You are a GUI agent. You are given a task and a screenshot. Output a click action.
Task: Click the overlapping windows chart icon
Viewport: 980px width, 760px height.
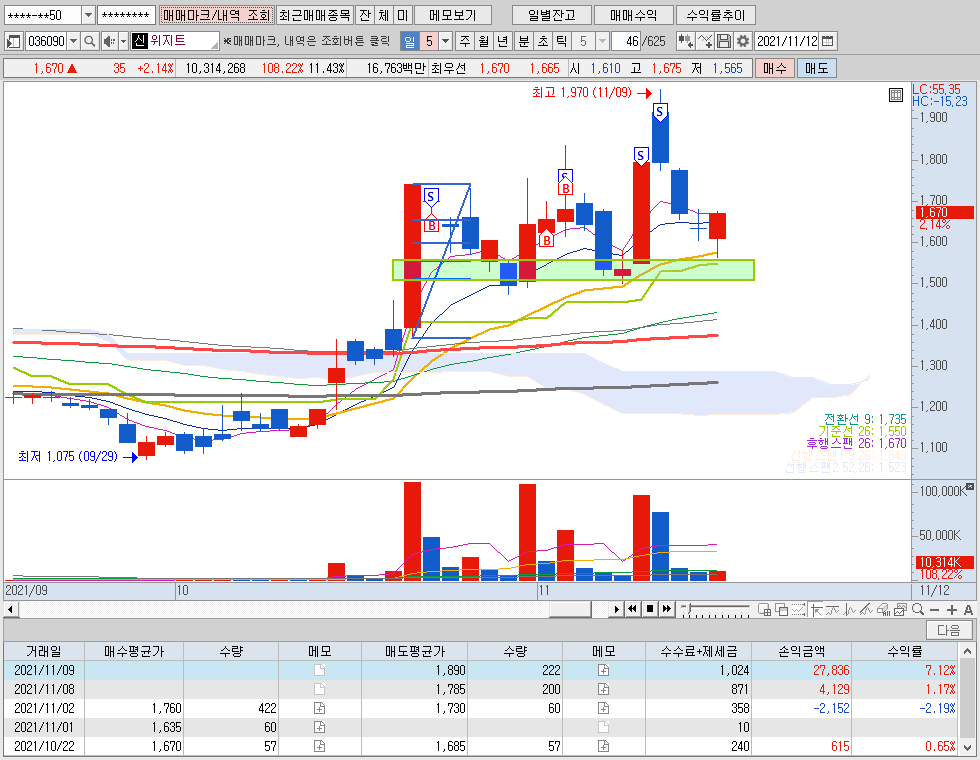(x=781, y=609)
